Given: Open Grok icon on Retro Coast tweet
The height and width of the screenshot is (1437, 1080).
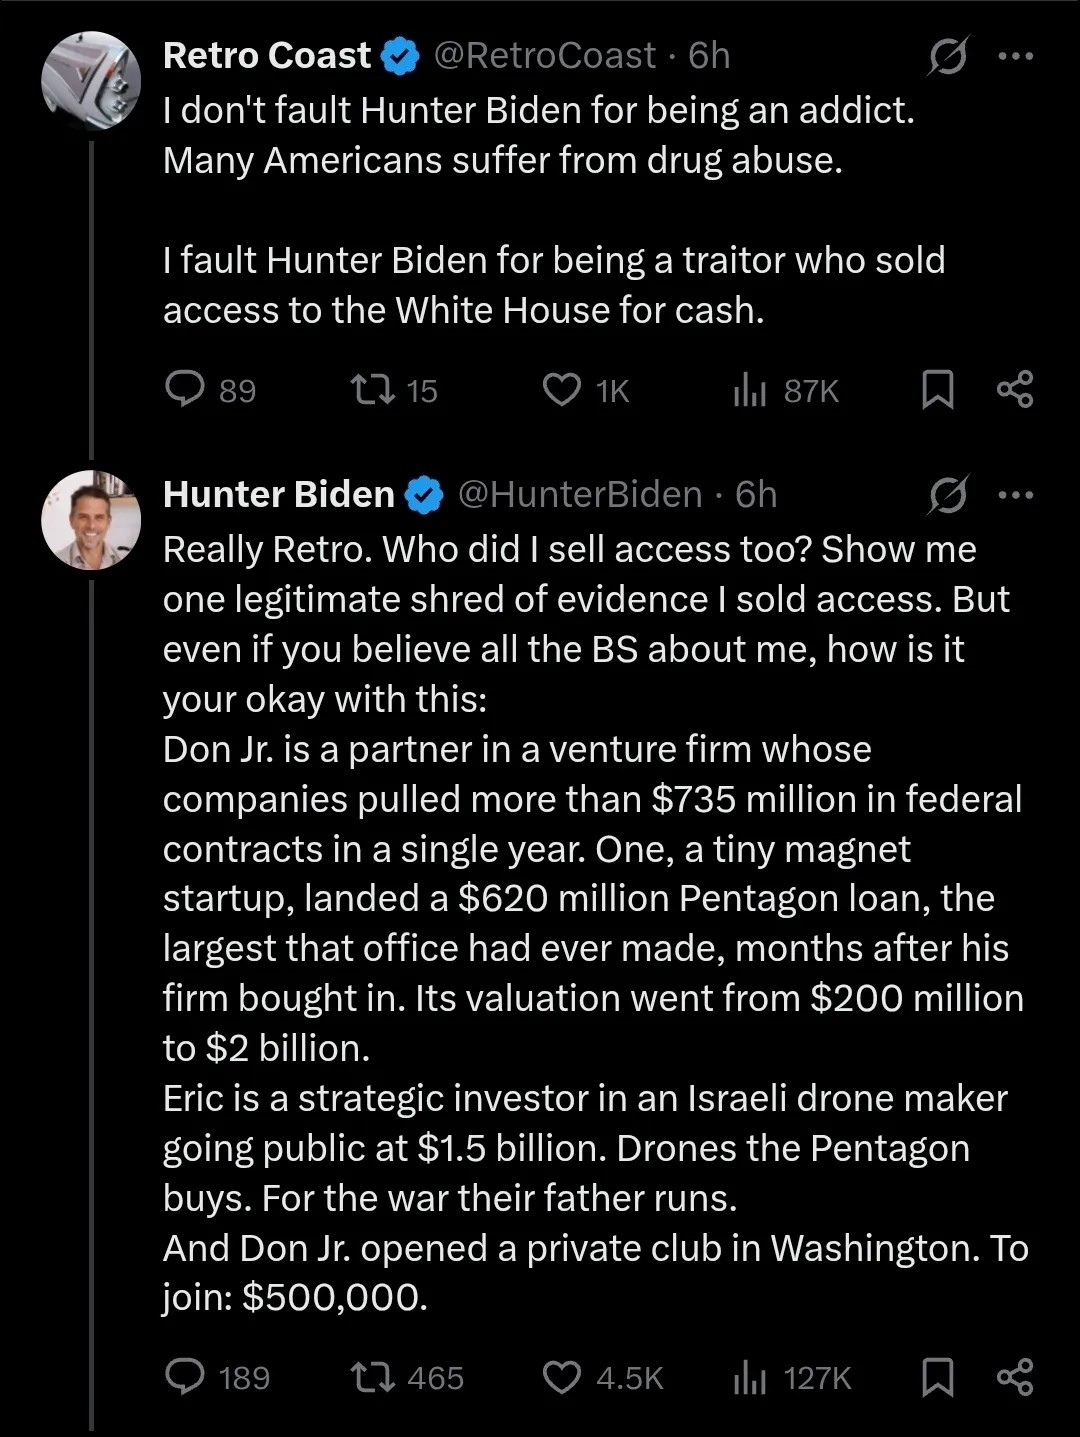Looking at the screenshot, I should [947, 56].
